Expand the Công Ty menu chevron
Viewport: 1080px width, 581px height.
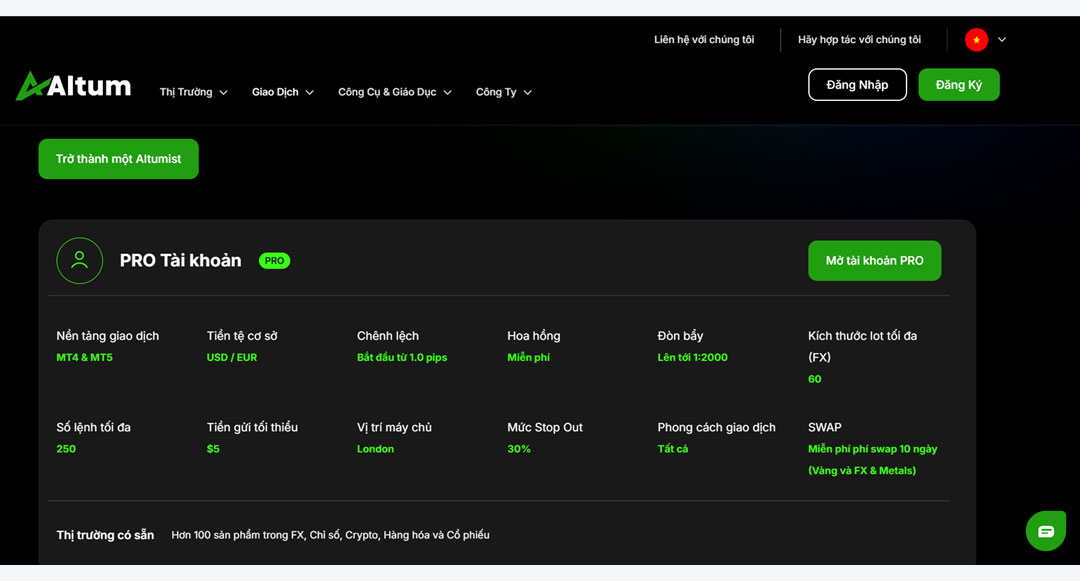[528, 92]
